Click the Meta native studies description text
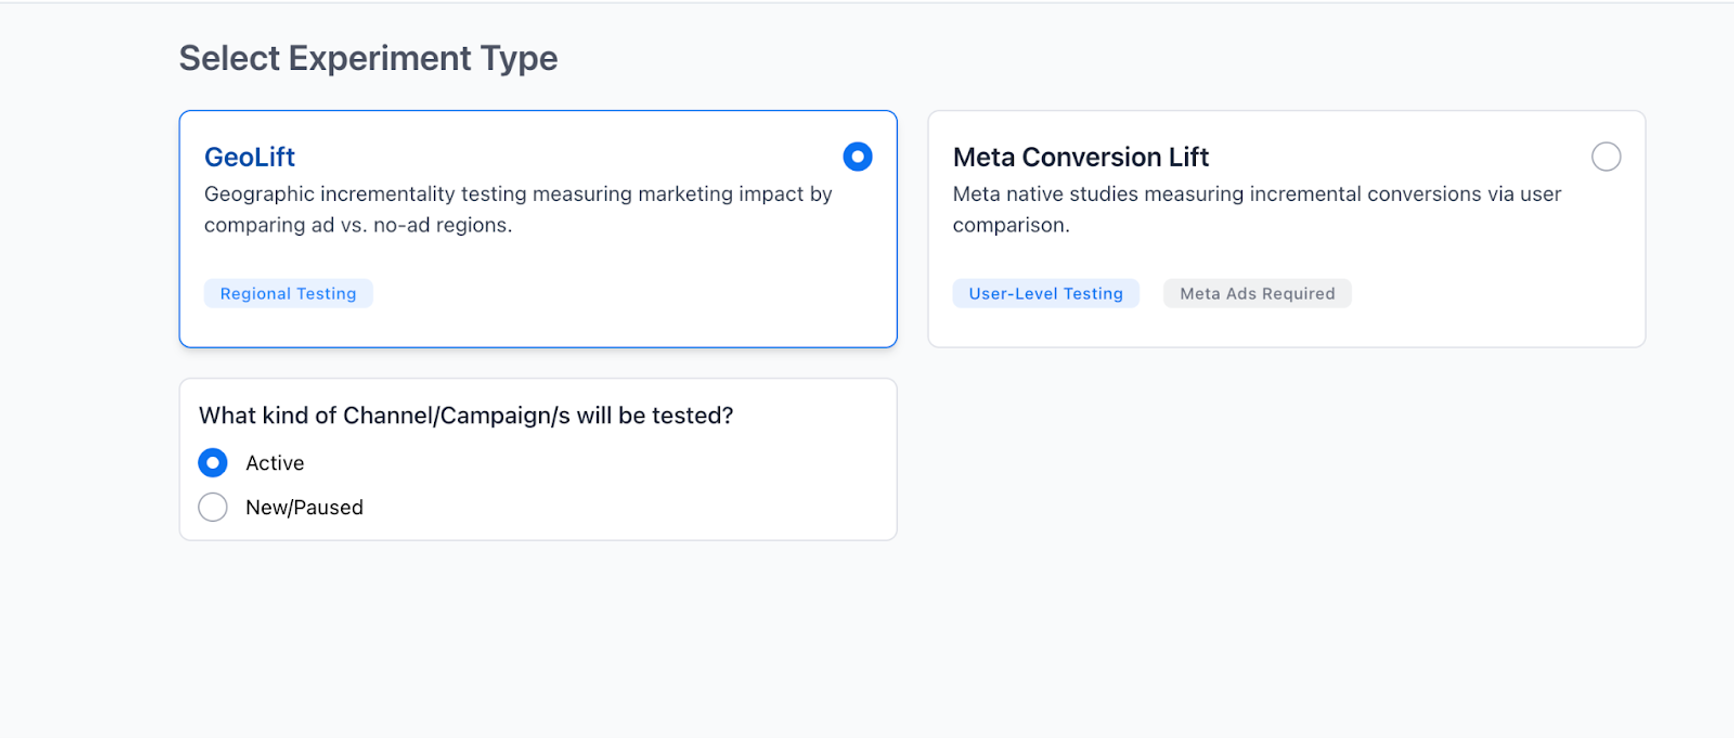 [1257, 209]
